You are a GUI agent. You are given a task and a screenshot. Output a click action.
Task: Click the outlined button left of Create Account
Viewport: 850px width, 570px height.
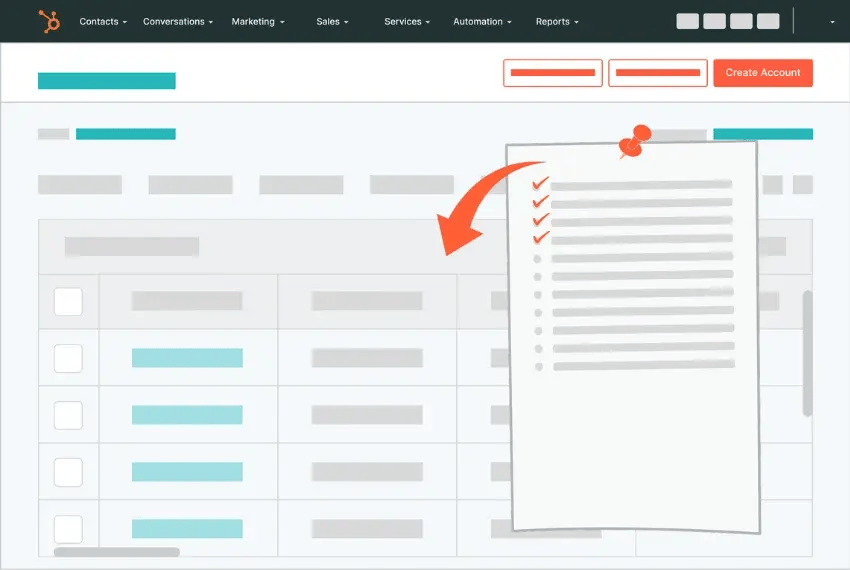point(657,73)
